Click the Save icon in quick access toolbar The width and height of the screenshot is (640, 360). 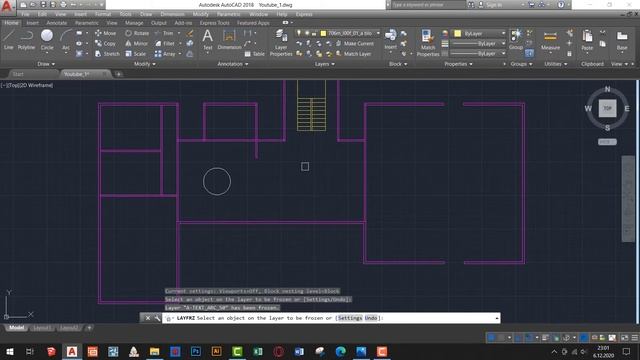43,5
